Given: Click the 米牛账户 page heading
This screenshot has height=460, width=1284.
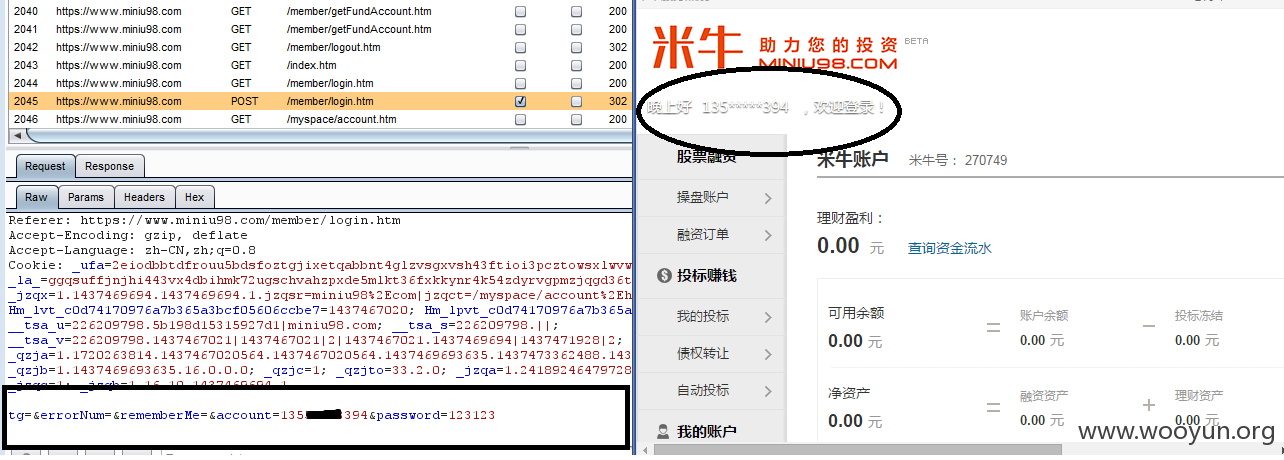Looking at the screenshot, I should click(x=852, y=158).
